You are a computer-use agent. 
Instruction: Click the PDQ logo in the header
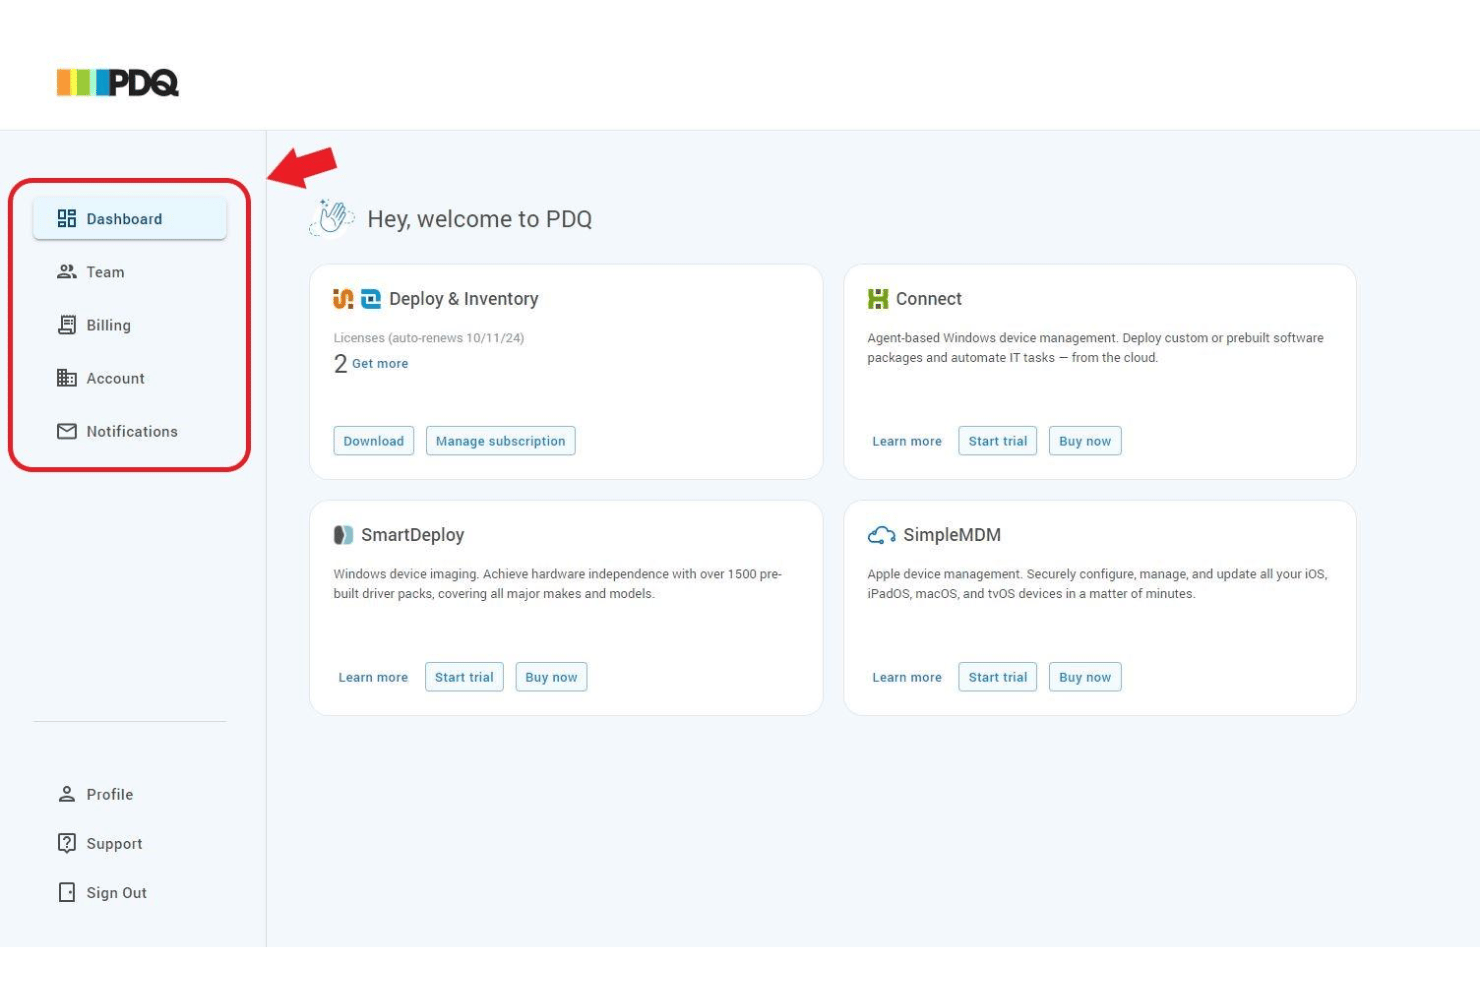(x=118, y=82)
